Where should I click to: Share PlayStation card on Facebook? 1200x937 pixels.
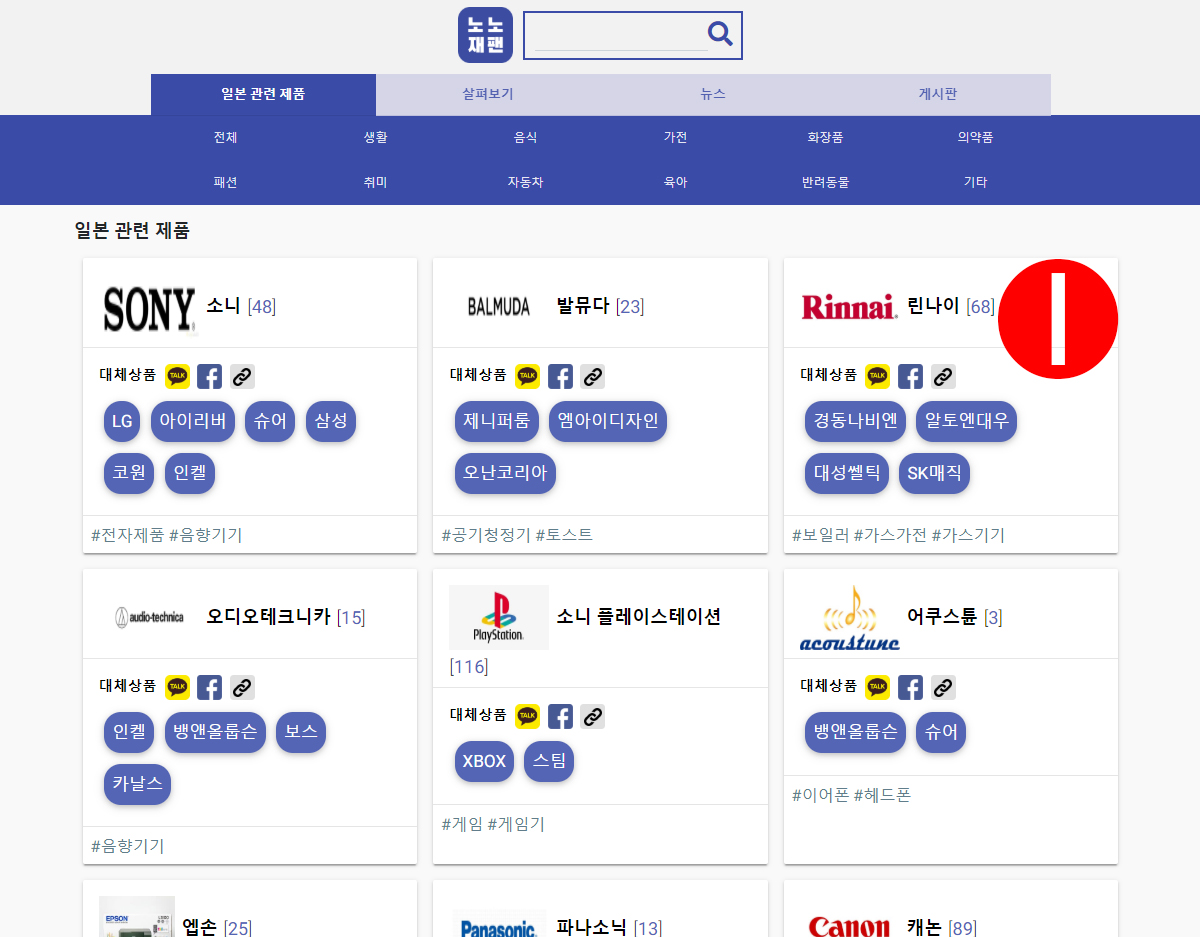[560, 716]
